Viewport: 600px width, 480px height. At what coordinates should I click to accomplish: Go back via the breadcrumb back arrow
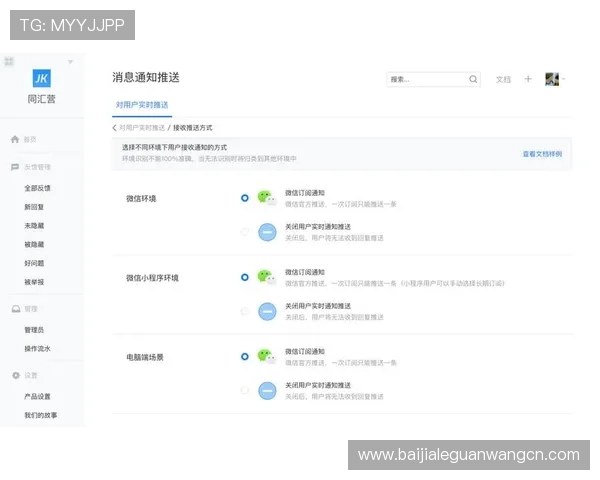tap(114, 128)
